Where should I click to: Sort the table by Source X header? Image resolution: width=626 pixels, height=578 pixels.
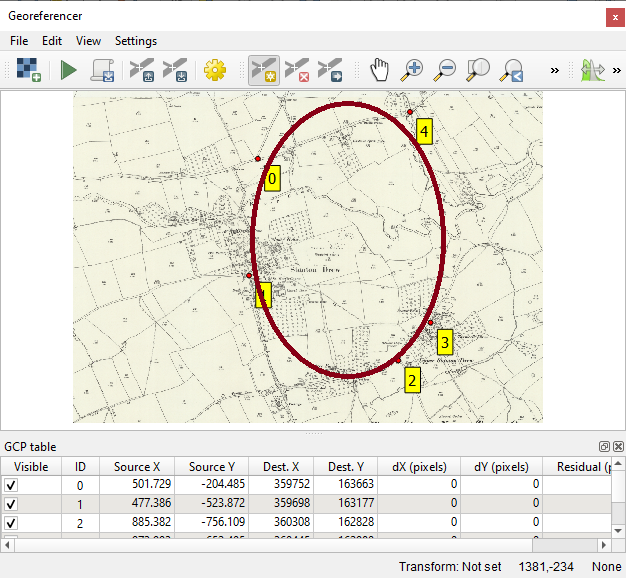(137, 467)
